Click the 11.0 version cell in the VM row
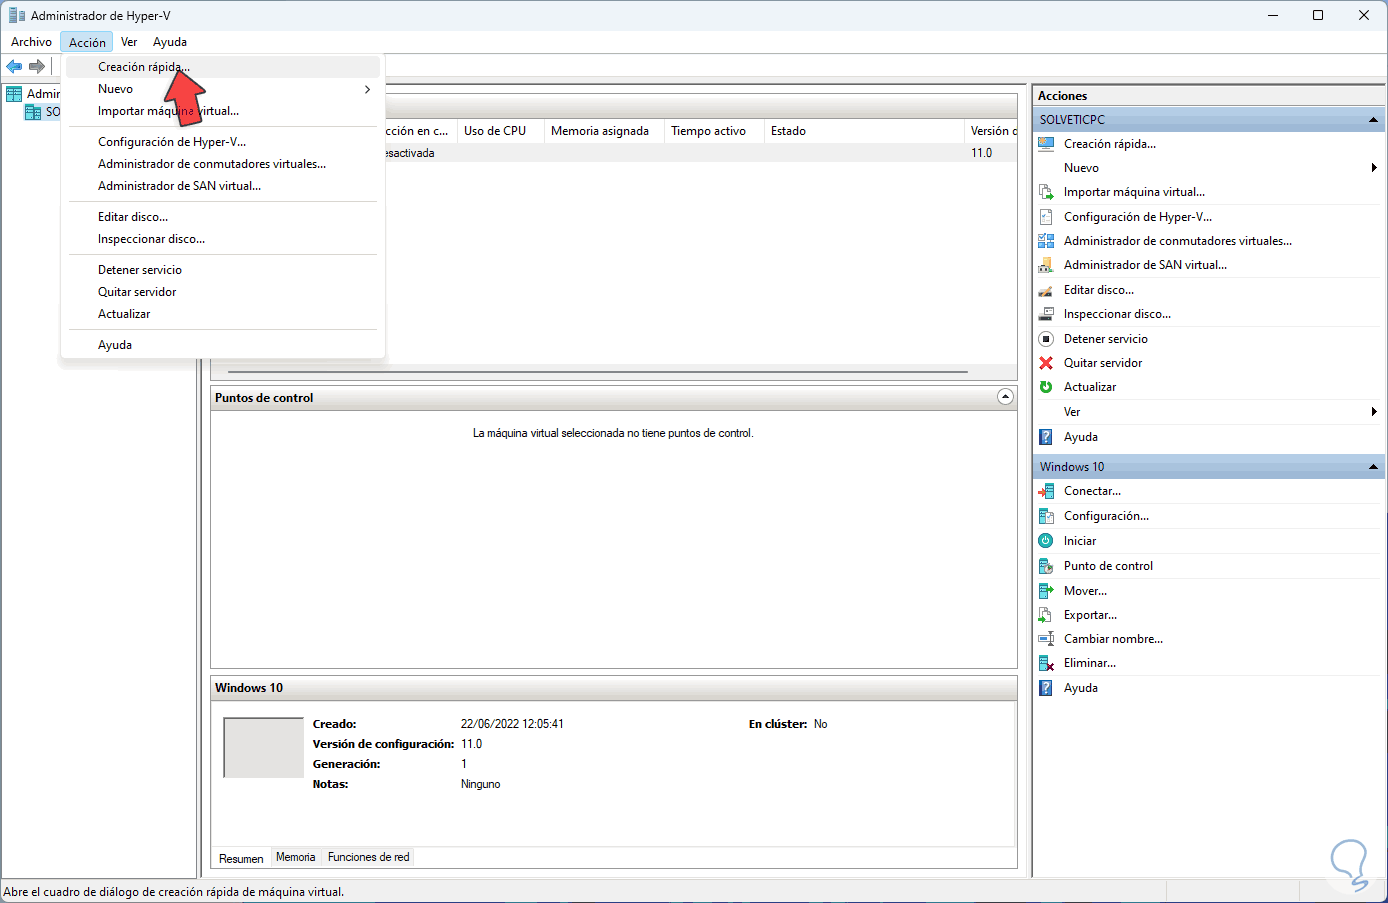Viewport: 1388px width, 903px height. pyautogui.click(x=981, y=153)
